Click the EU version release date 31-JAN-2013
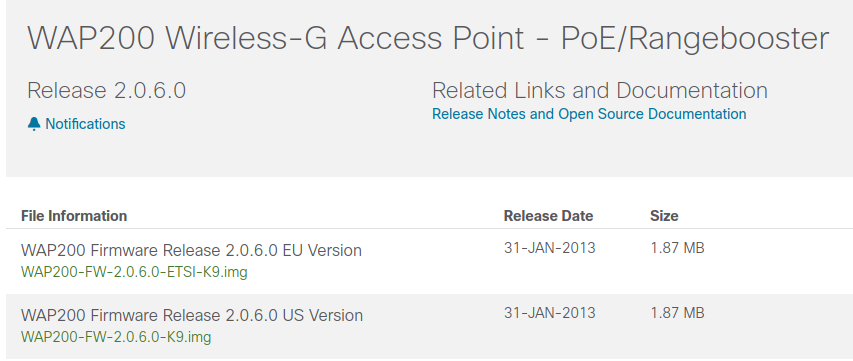The width and height of the screenshot is (853, 361). tap(549, 248)
